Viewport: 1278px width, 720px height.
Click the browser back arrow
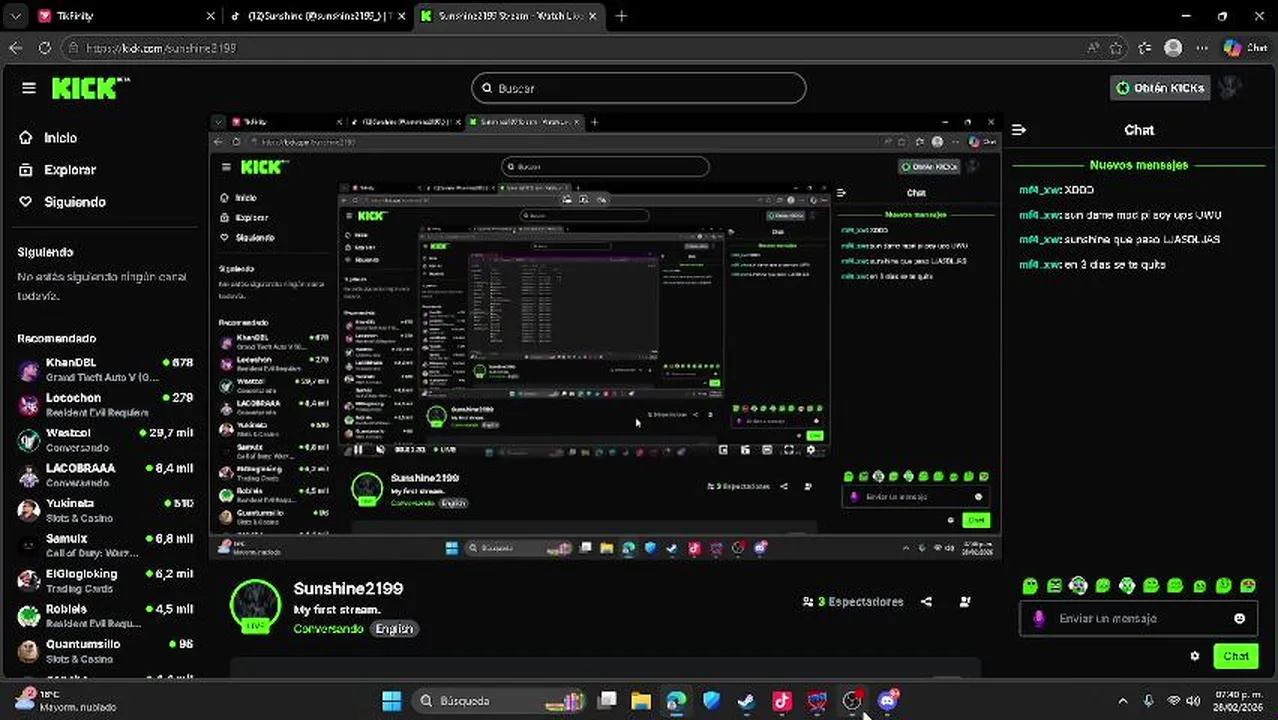[16, 48]
